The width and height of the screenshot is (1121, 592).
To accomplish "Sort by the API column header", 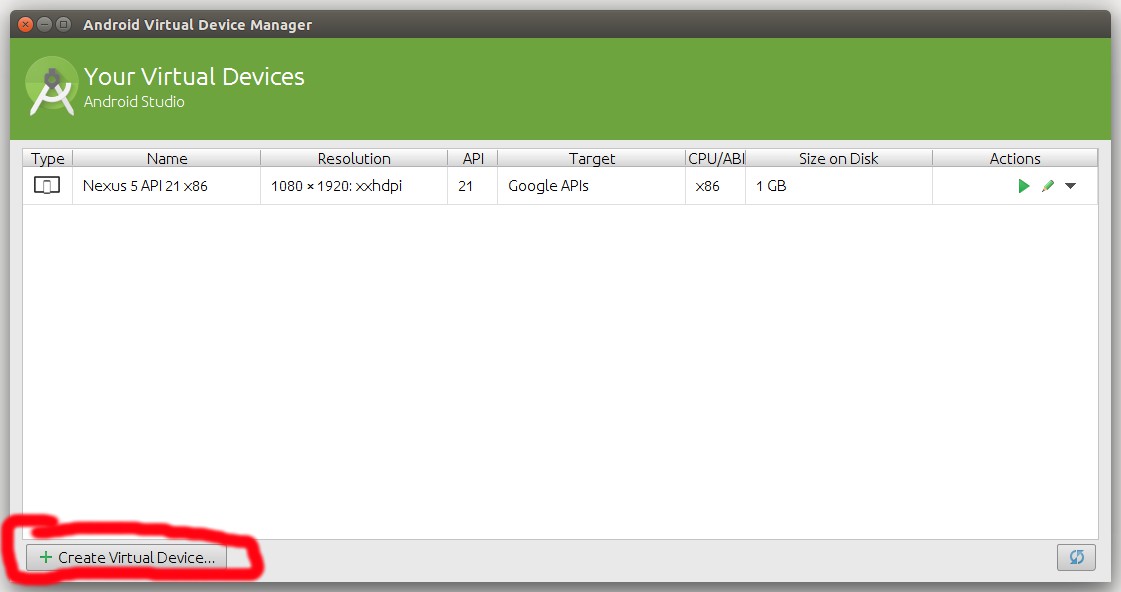I will 473,158.
